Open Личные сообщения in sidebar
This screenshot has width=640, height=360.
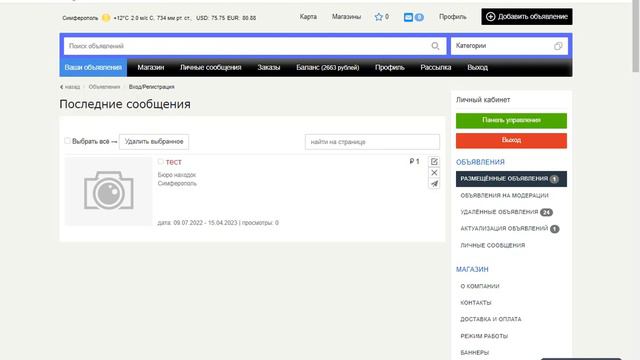493,245
